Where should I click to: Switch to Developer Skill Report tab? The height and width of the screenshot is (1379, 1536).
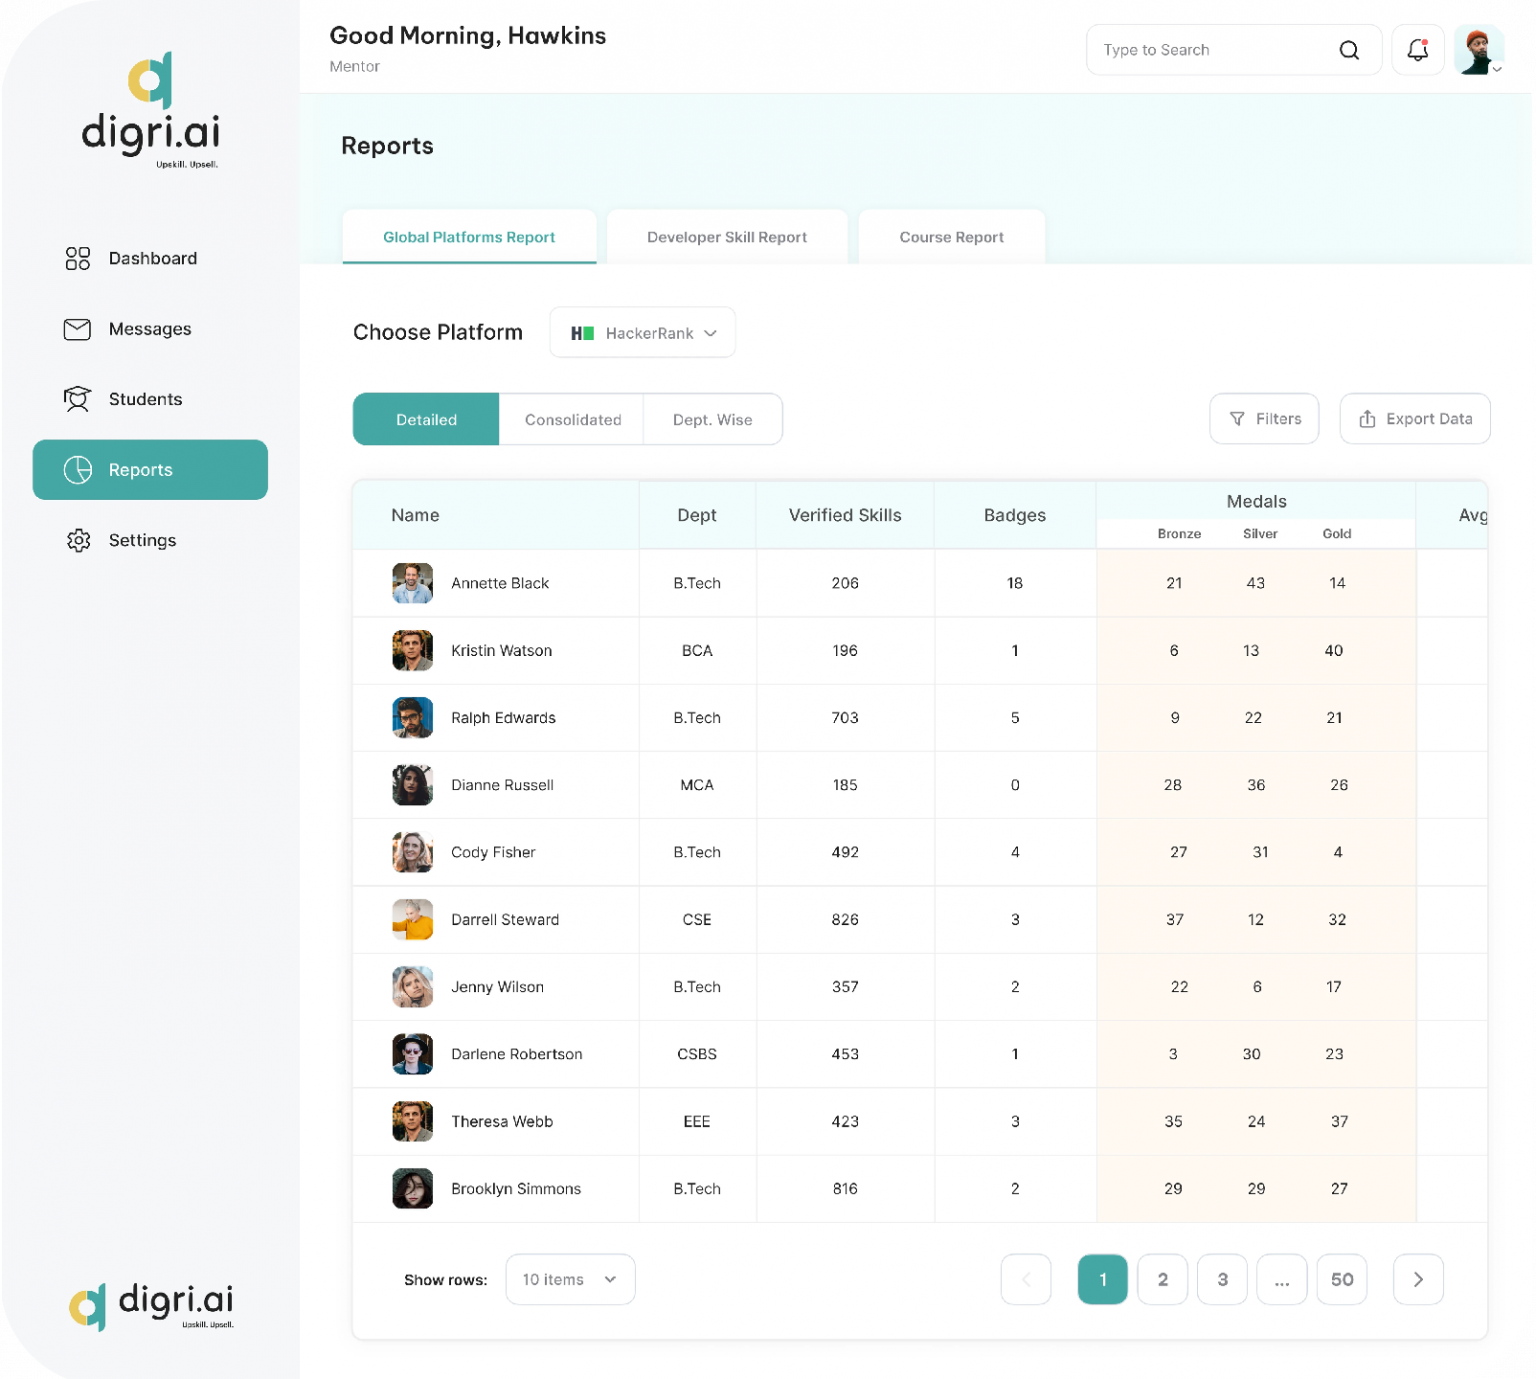[x=727, y=237]
